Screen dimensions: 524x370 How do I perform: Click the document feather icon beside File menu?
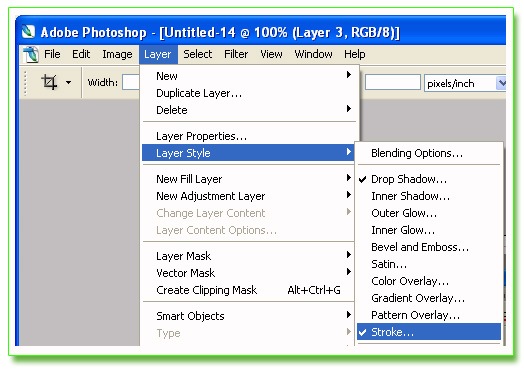pos(31,54)
